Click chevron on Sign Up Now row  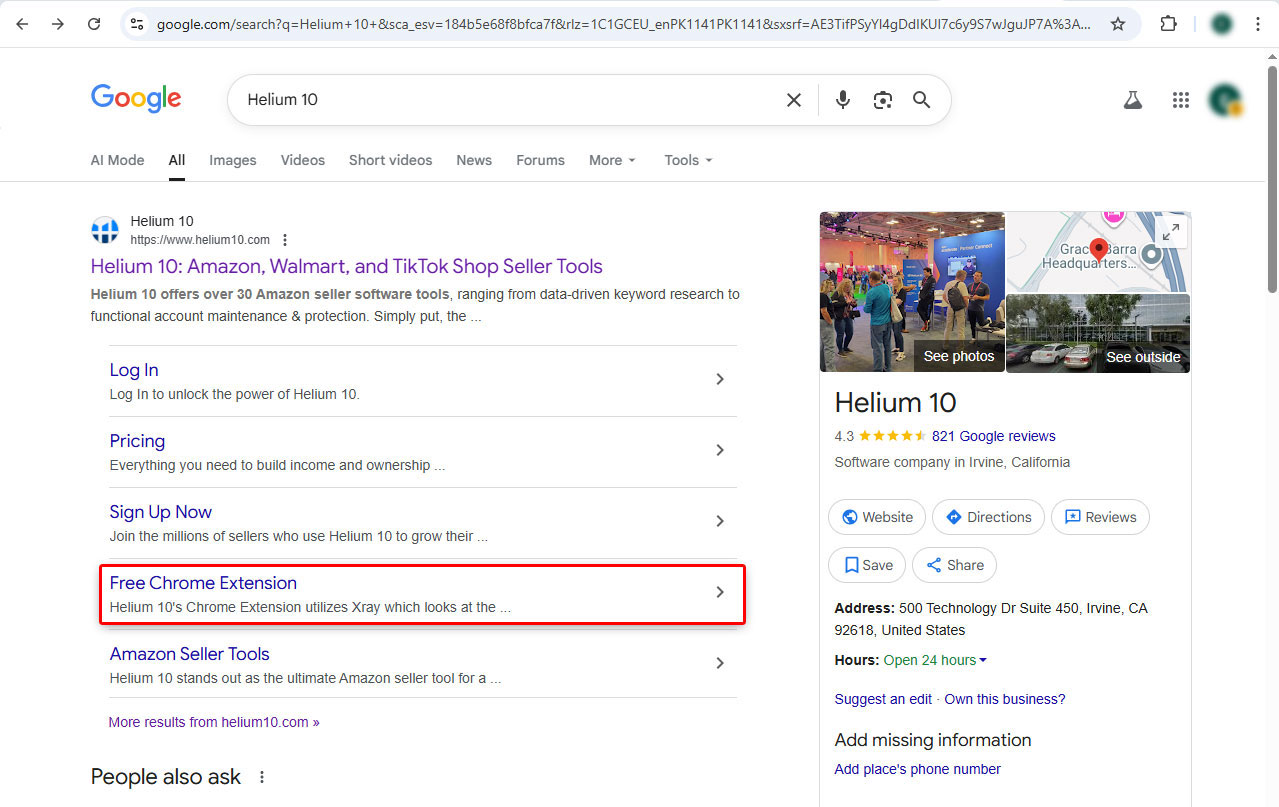tap(720, 521)
